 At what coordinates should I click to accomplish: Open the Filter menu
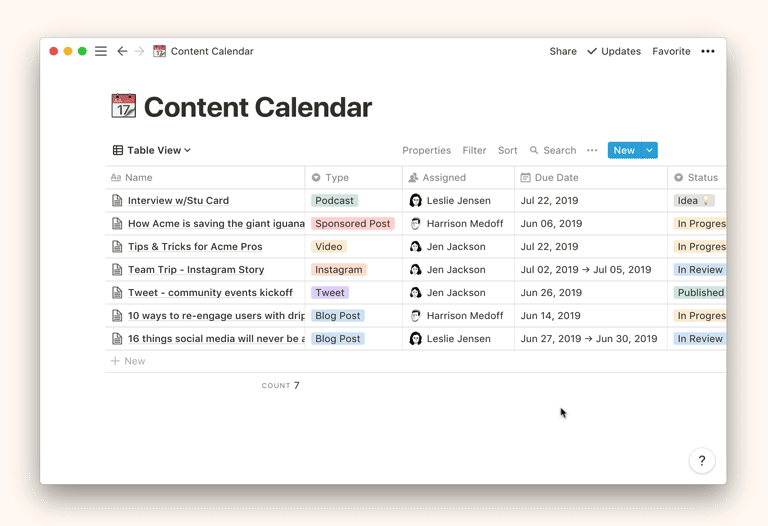474,151
